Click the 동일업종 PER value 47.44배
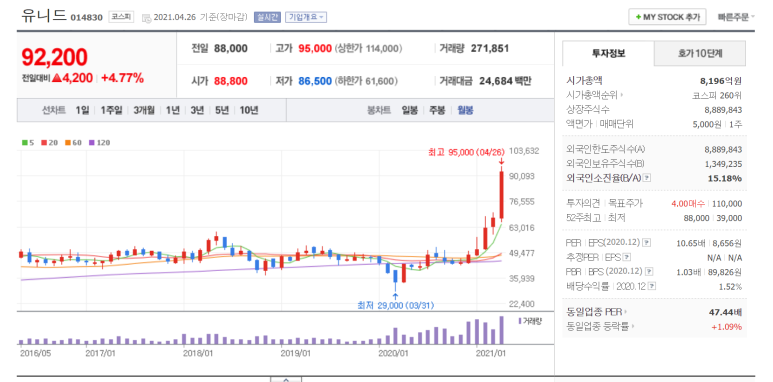Image resolution: width=773 pixels, height=382 pixels. click(725, 312)
